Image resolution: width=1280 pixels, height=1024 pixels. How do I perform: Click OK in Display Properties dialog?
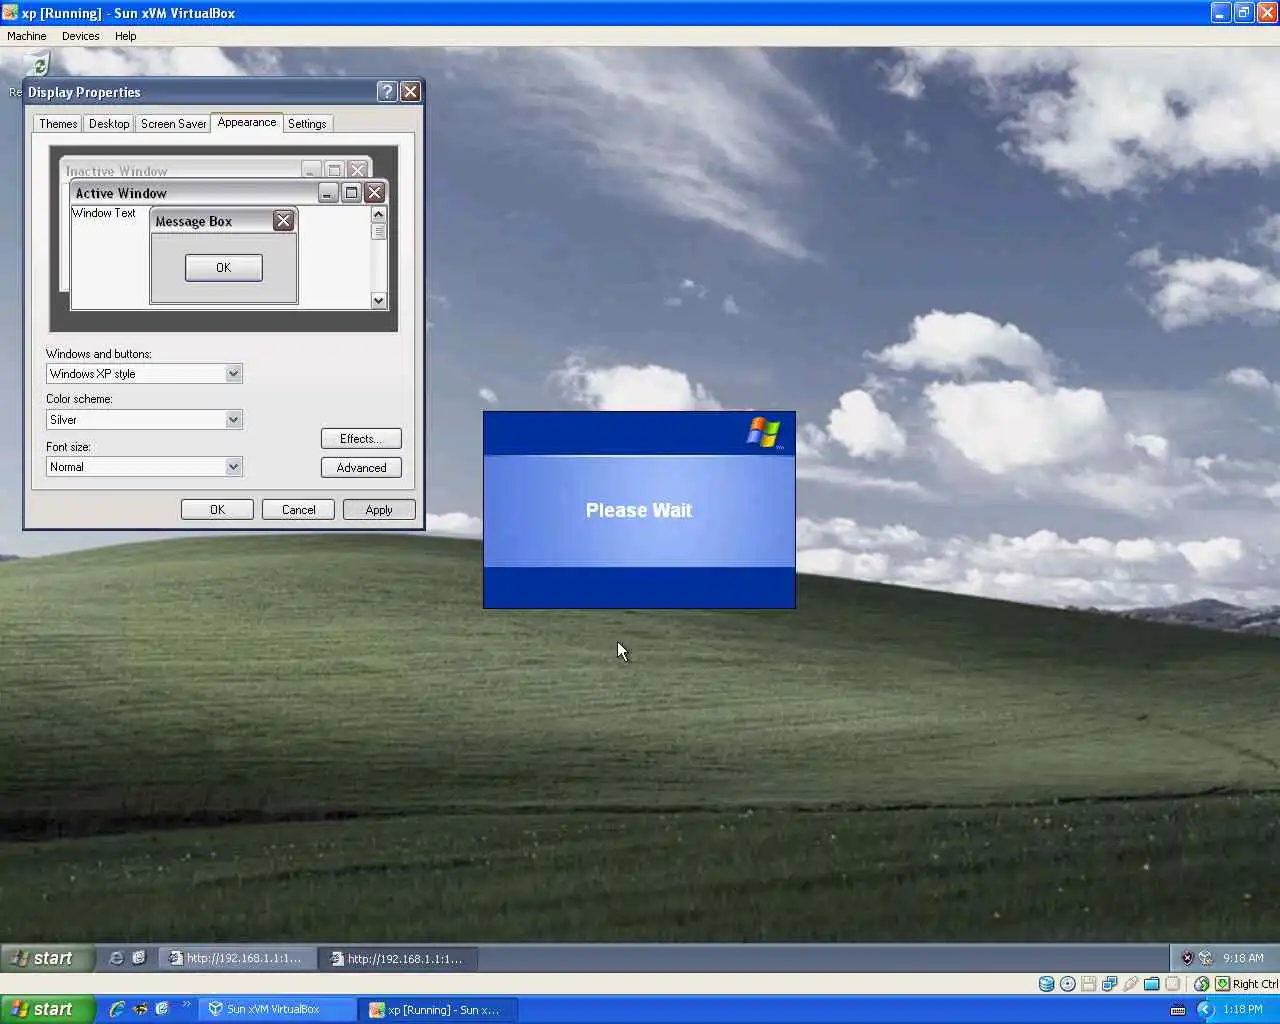[217, 510]
